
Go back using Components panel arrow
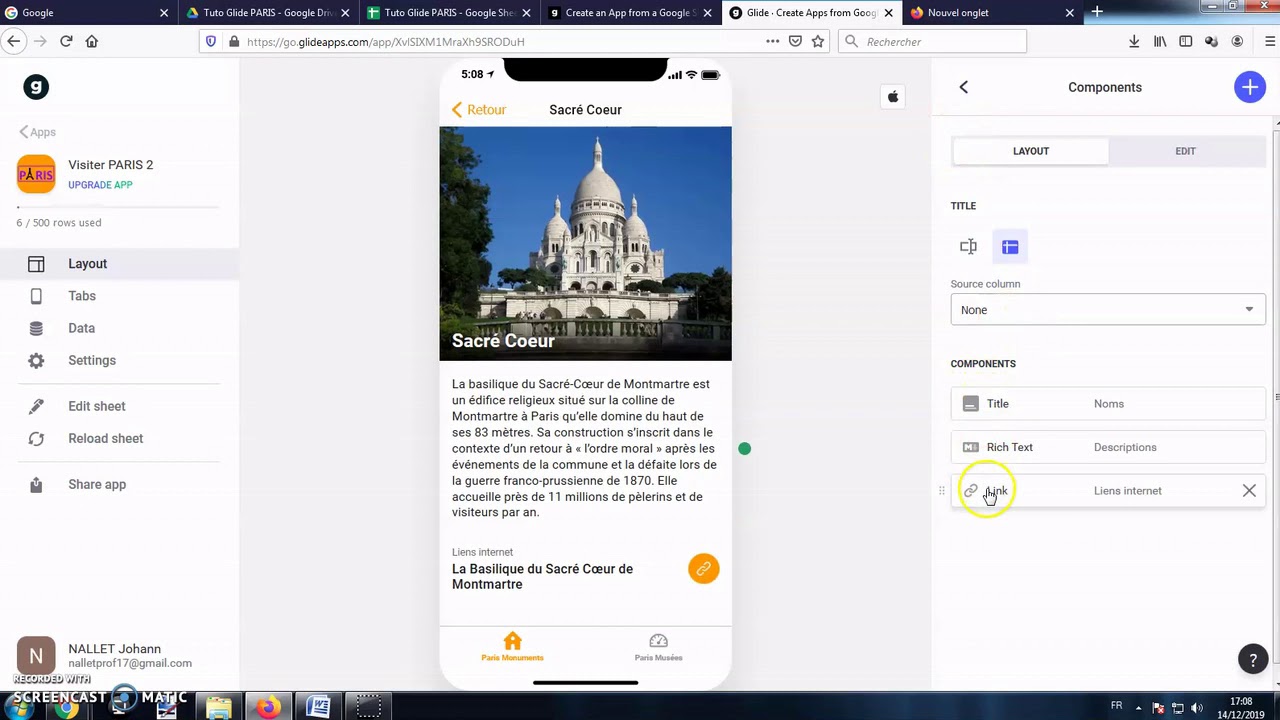click(x=964, y=87)
